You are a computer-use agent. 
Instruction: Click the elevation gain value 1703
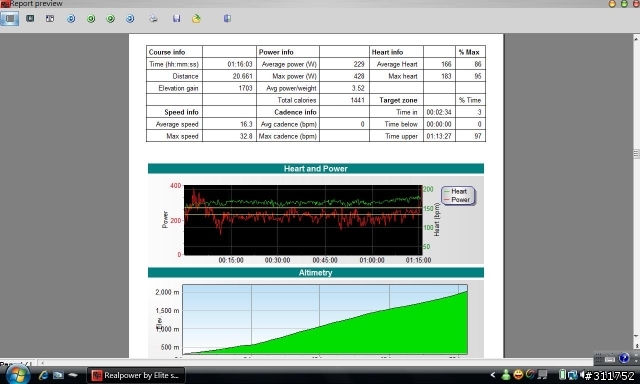[245, 88]
